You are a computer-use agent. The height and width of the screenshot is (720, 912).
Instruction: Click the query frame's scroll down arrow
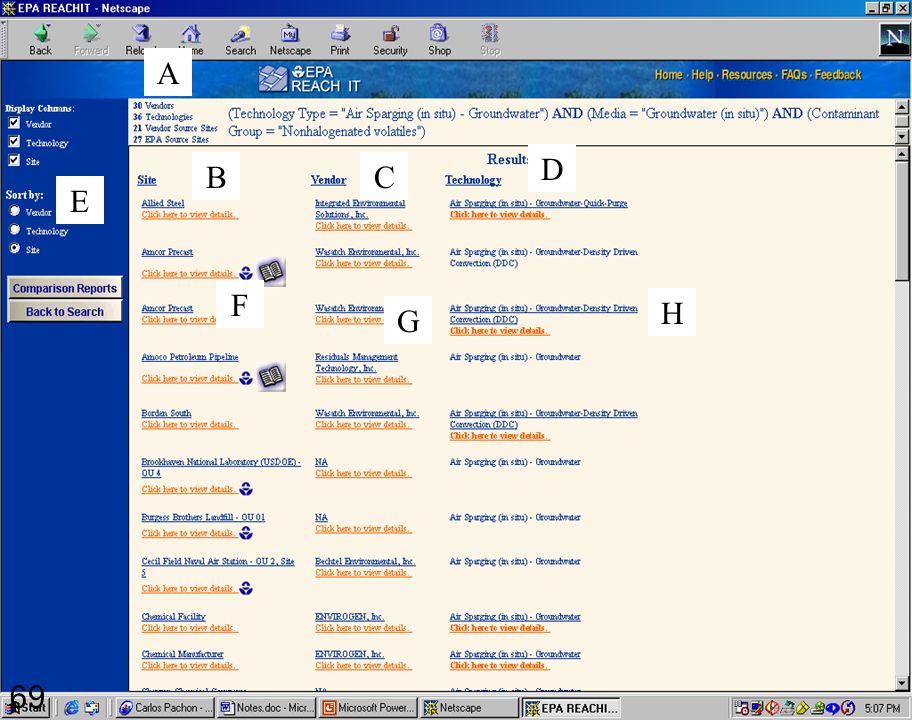click(902, 137)
